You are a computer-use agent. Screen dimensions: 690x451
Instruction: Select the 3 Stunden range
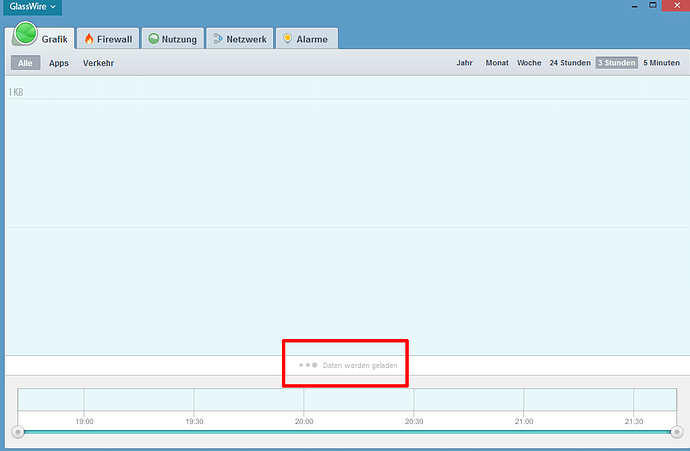point(616,63)
